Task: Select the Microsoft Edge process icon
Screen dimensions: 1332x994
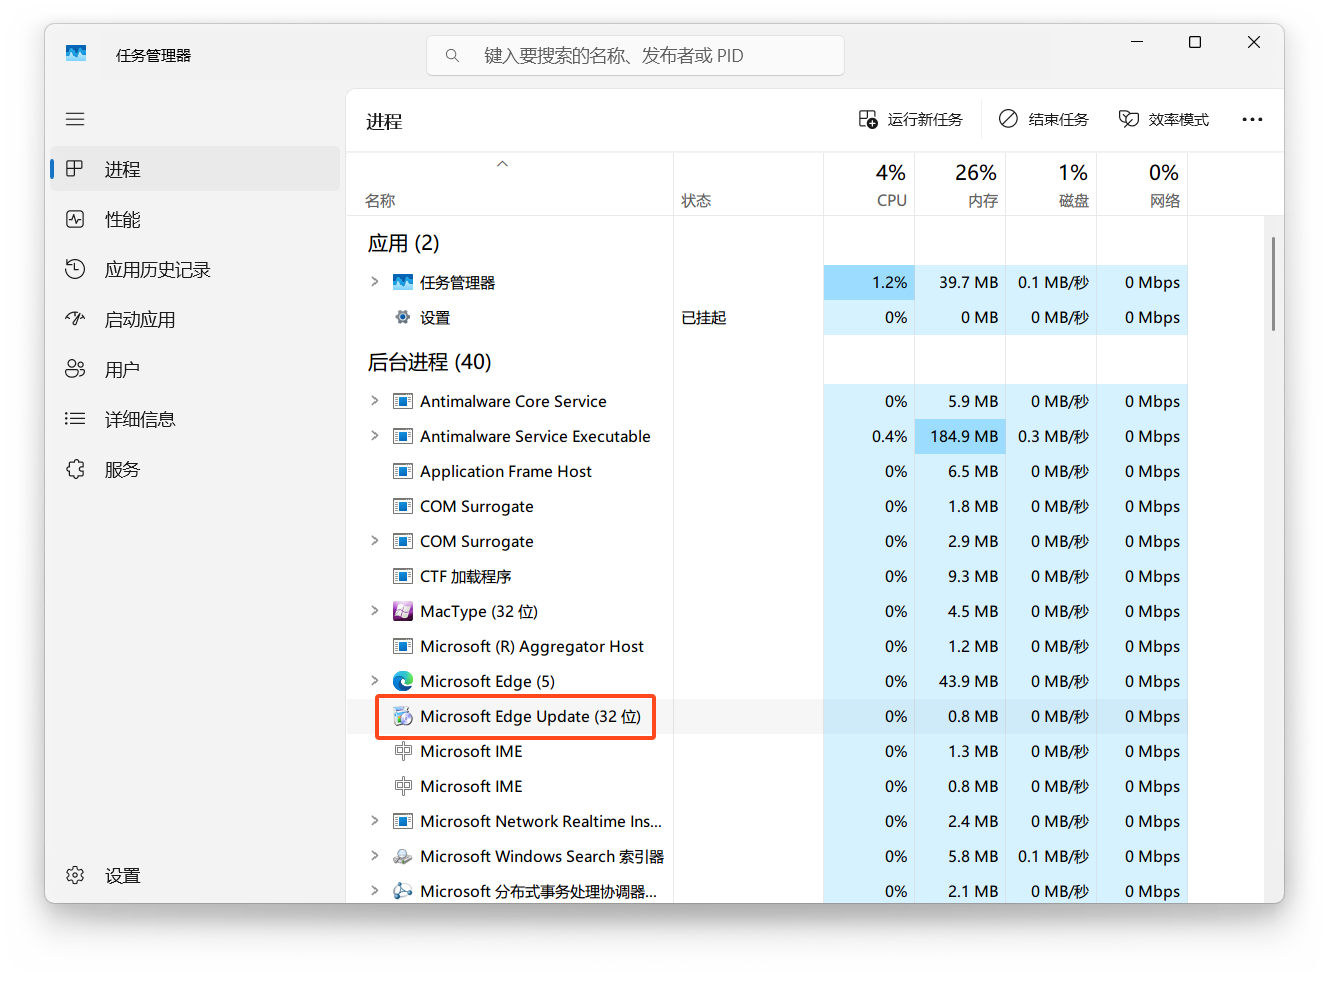Action: [403, 681]
